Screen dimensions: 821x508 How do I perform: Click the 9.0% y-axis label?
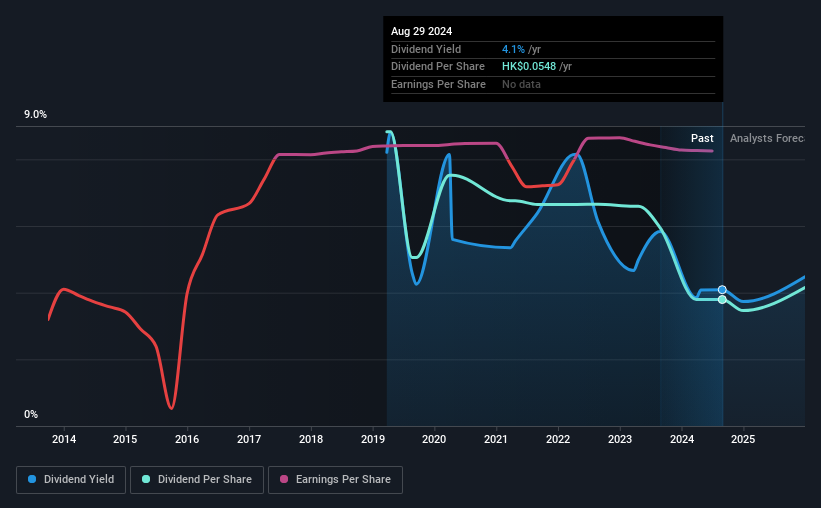tap(35, 115)
